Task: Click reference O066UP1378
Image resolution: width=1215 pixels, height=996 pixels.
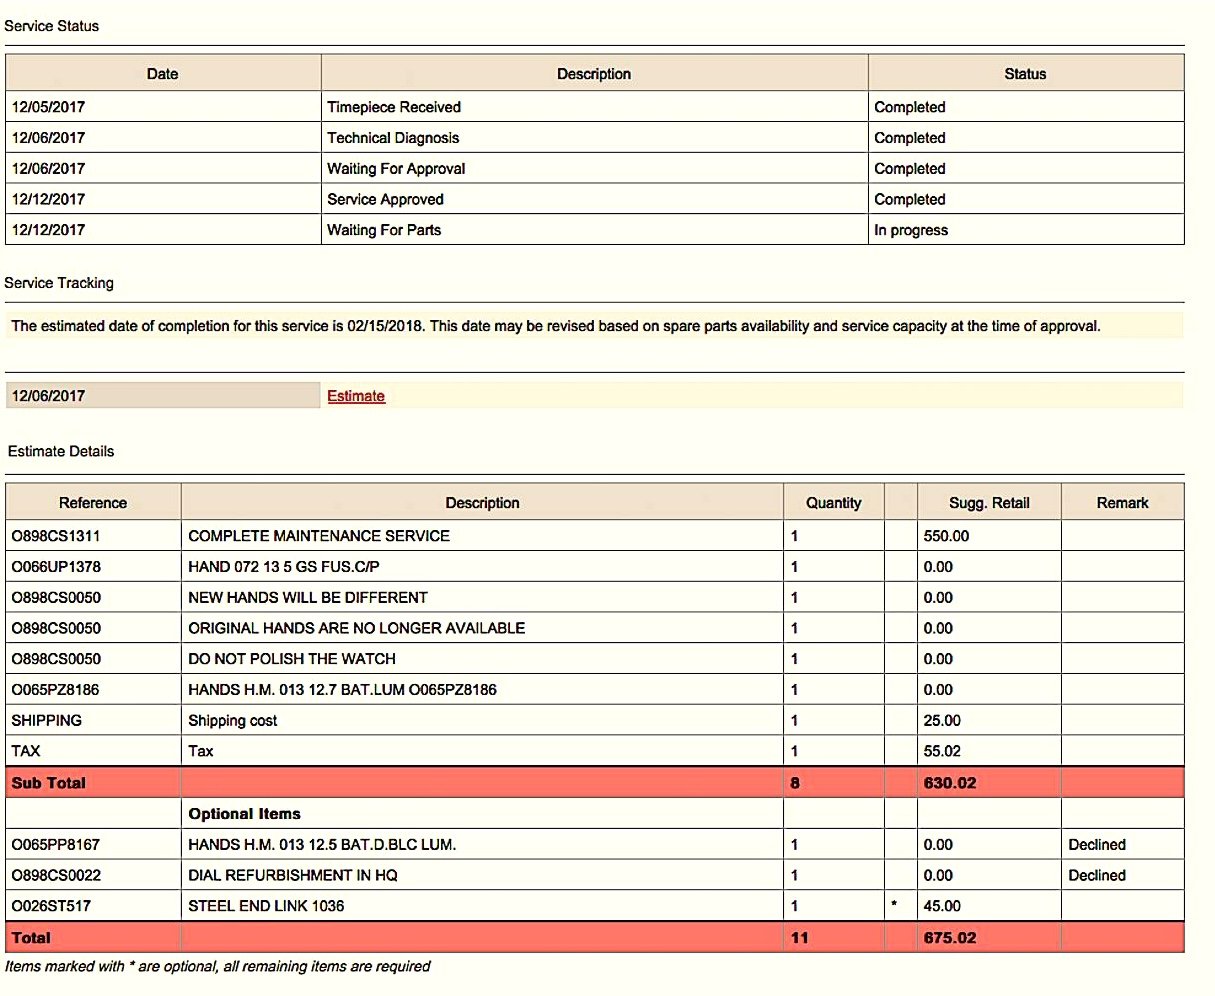Action: pos(56,567)
